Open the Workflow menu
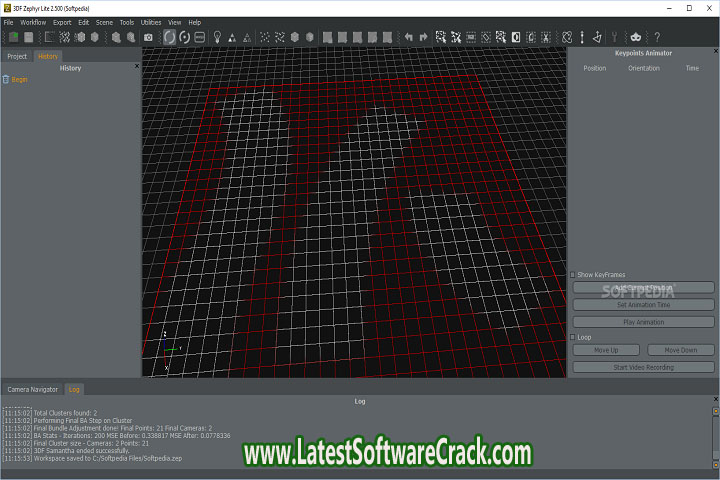Screen dimensions: 720x480 [x=33, y=22]
